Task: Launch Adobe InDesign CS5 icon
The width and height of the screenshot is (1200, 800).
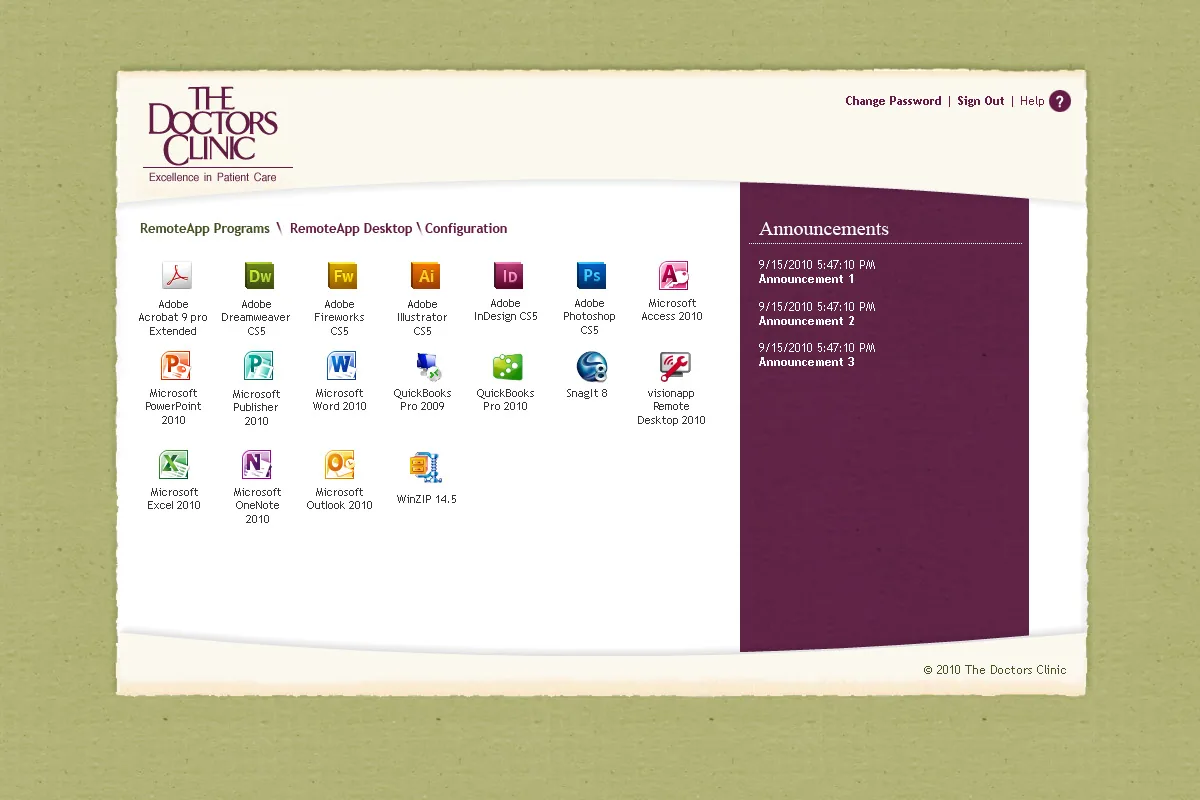Action: pos(508,276)
